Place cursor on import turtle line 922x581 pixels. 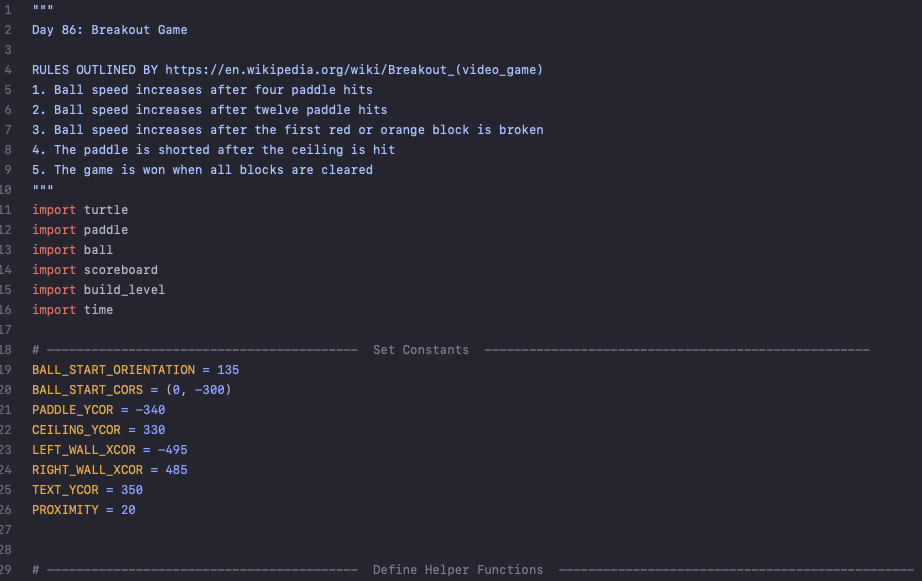[80, 210]
